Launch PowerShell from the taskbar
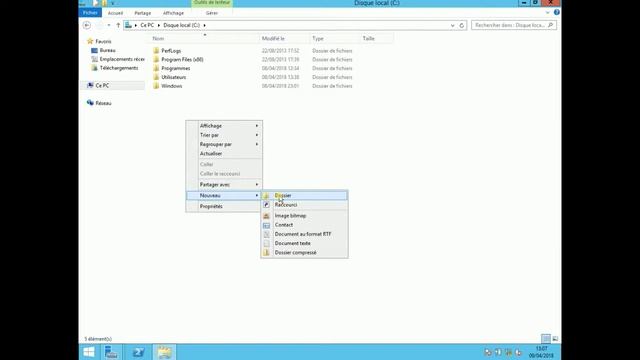This screenshot has height=360, width=640. coord(138,352)
